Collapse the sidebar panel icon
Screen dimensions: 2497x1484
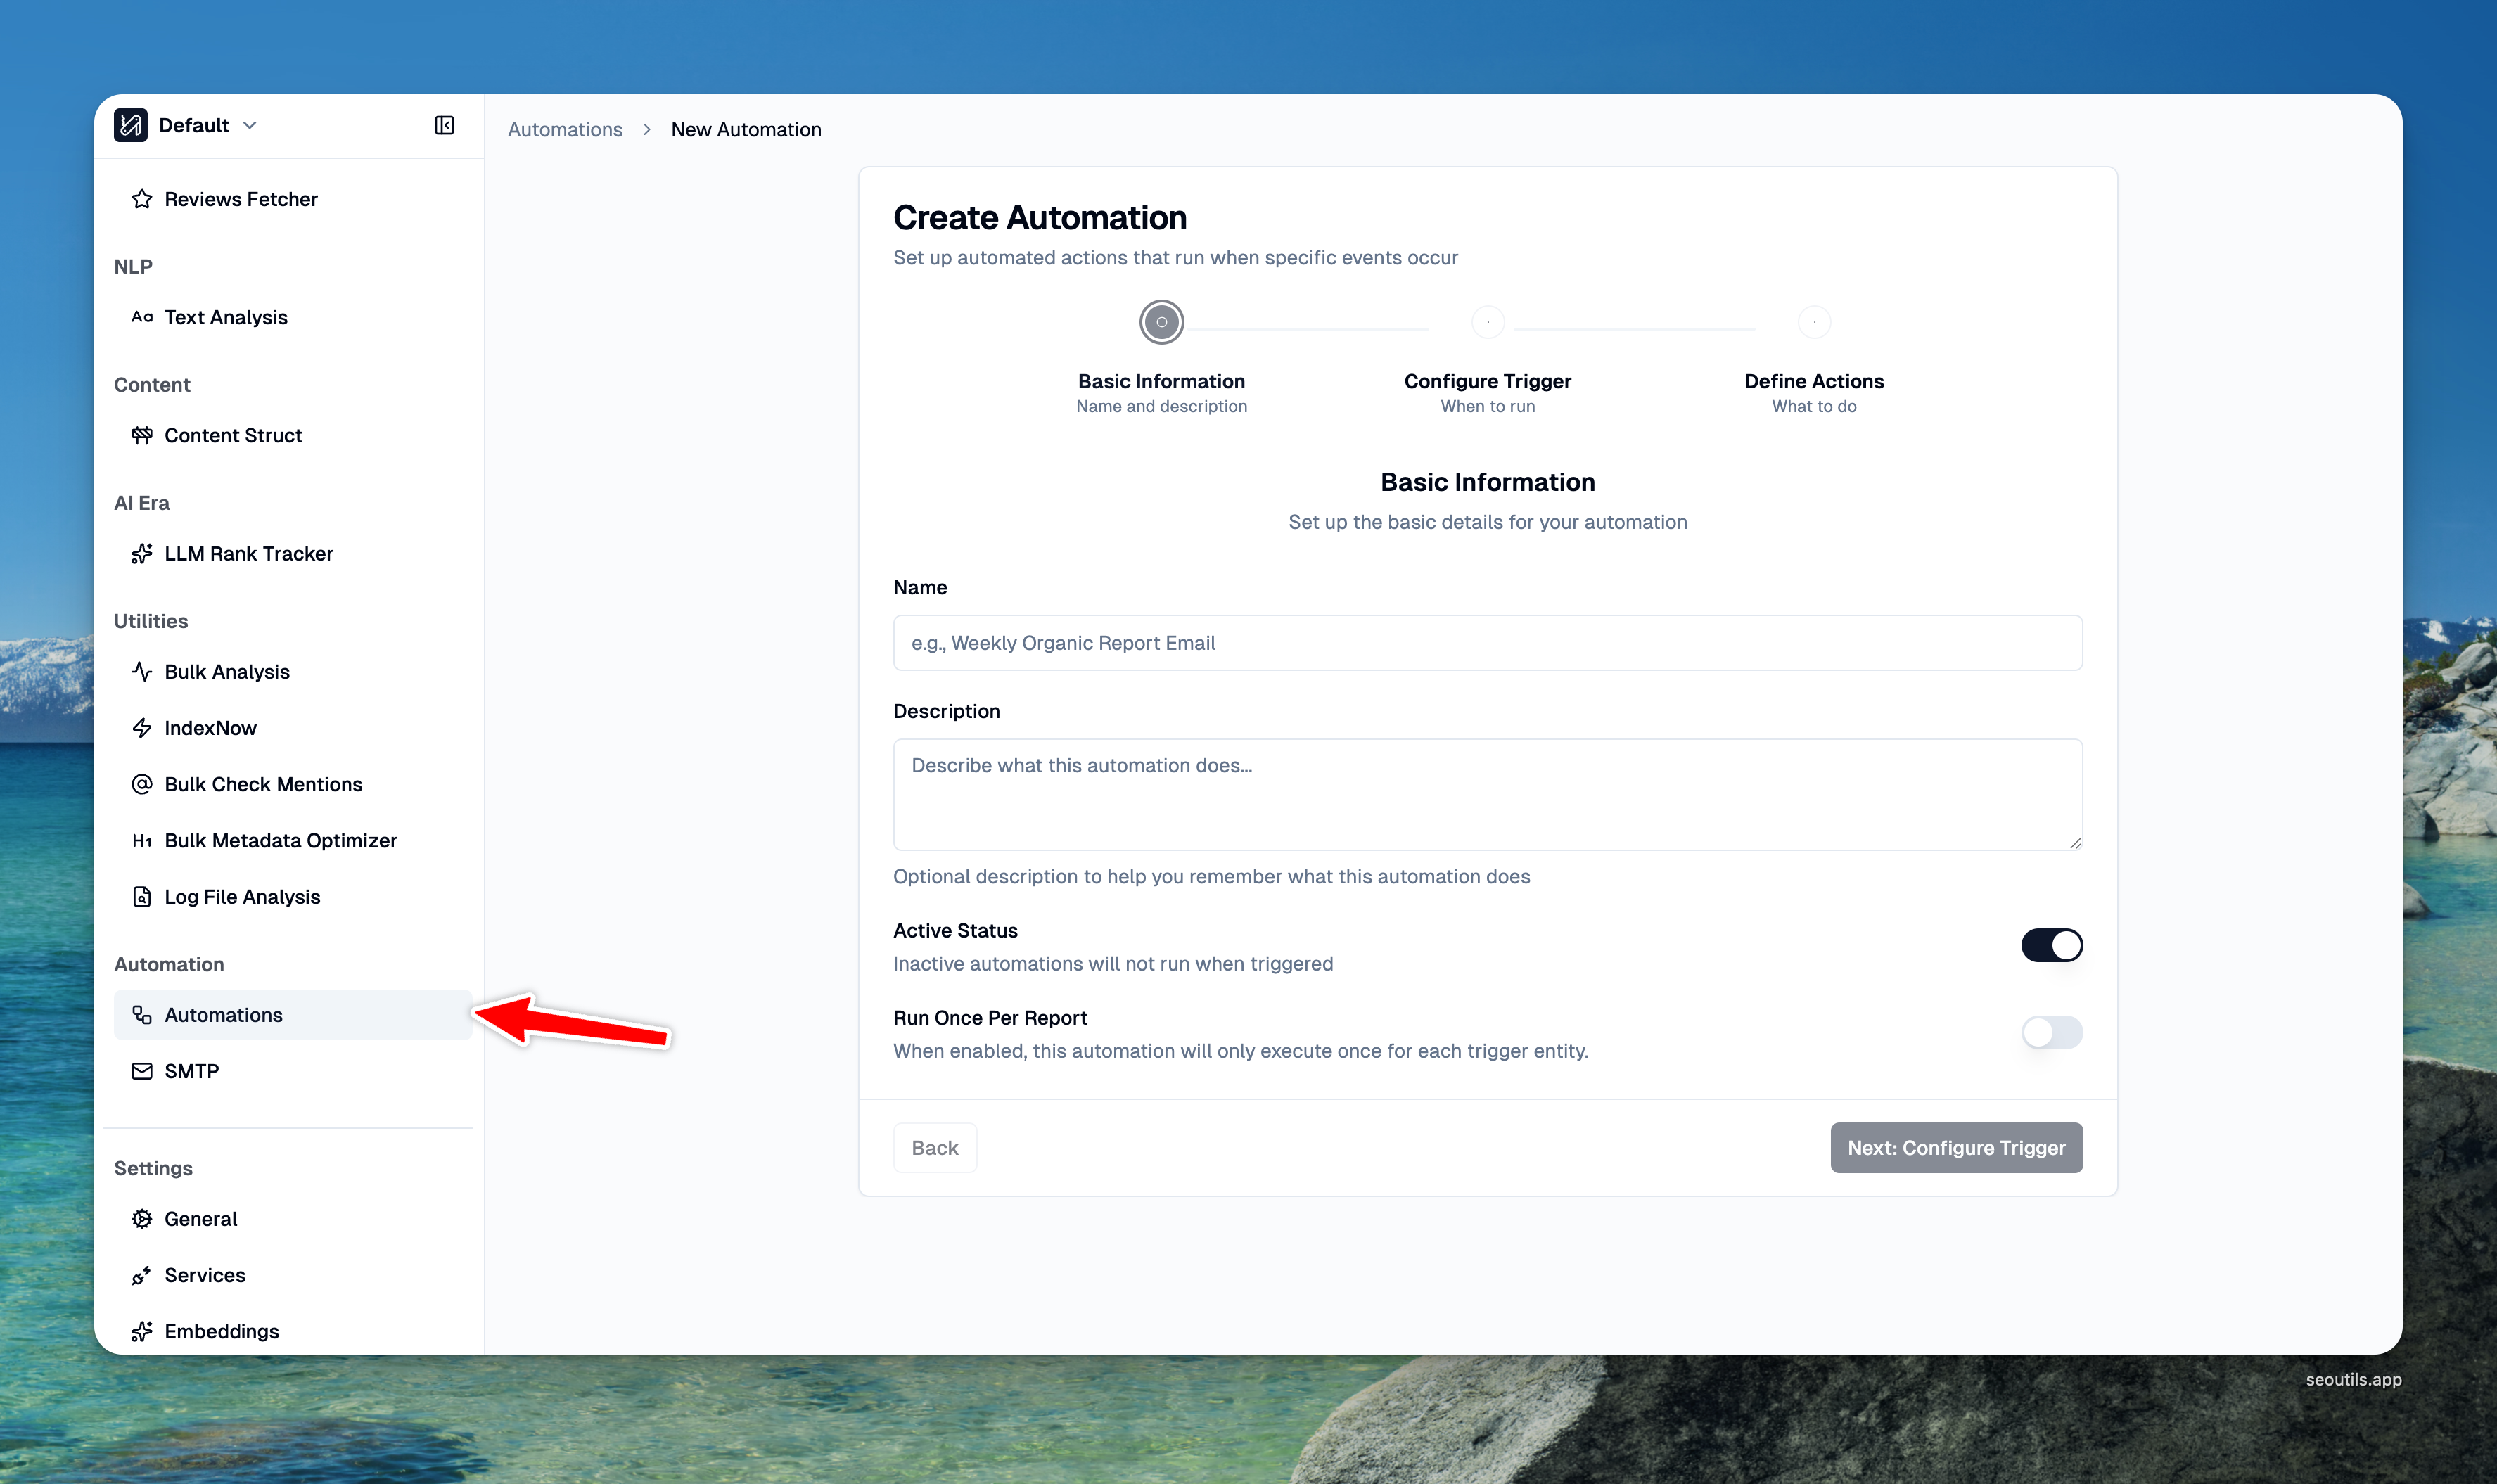(444, 125)
